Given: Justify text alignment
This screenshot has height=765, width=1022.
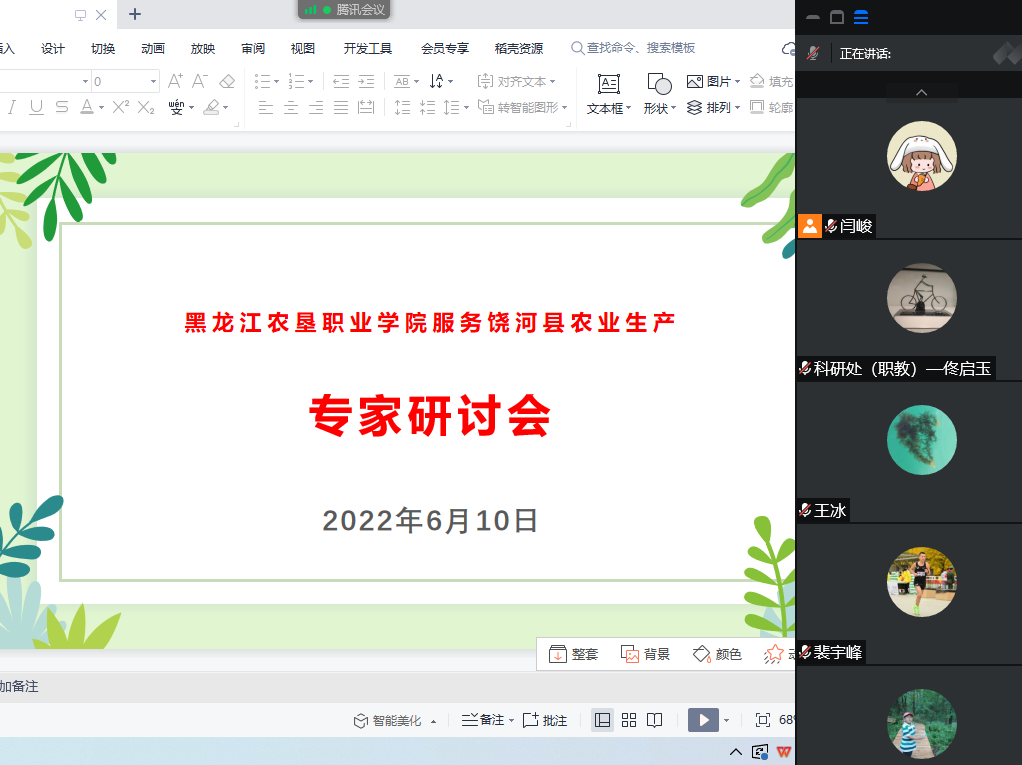Looking at the screenshot, I should pos(341,108).
